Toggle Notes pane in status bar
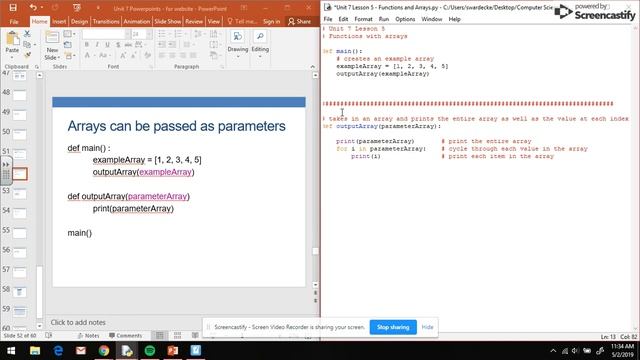The width and height of the screenshot is (640, 360). click(x=88, y=336)
